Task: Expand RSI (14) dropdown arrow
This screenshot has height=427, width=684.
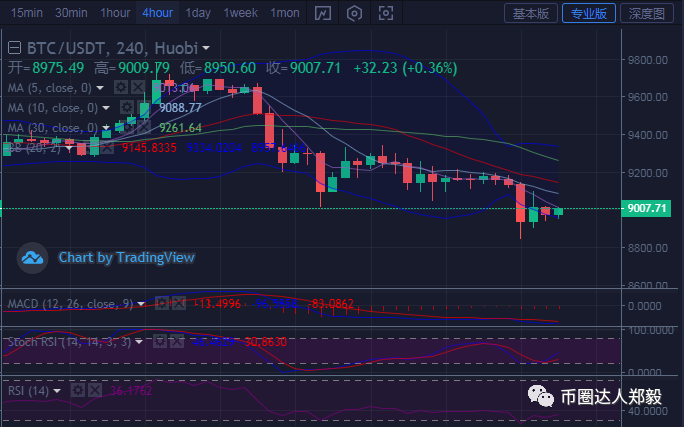Action: (57, 391)
